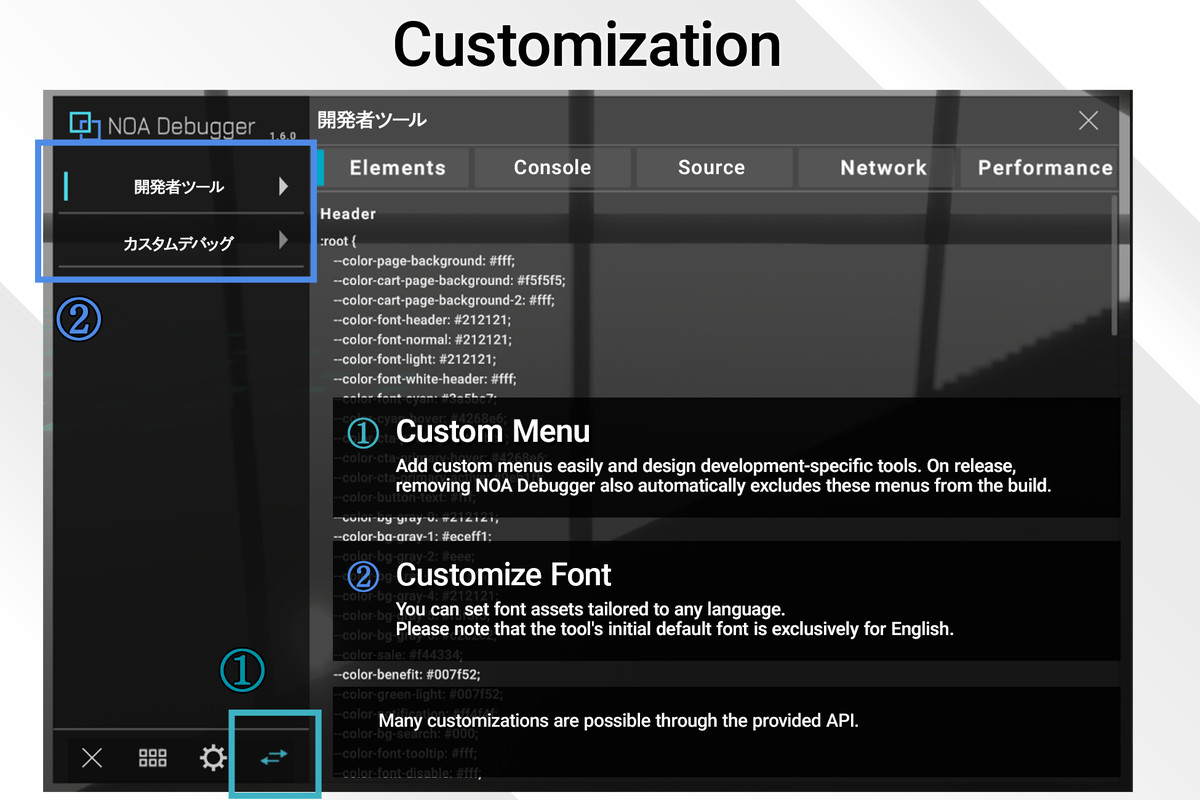The width and height of the screenshot is (1200, 800).
Task: Select the 開発者ツール sidebar menu item
Action: coord(179,187)
